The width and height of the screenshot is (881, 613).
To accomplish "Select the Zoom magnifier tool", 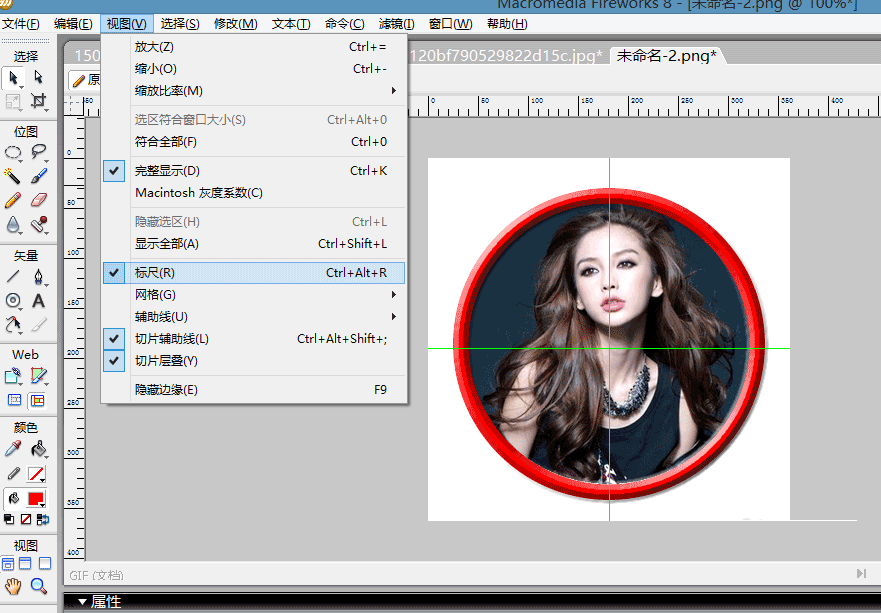I will pyautogui.click(x=39, y=586).
